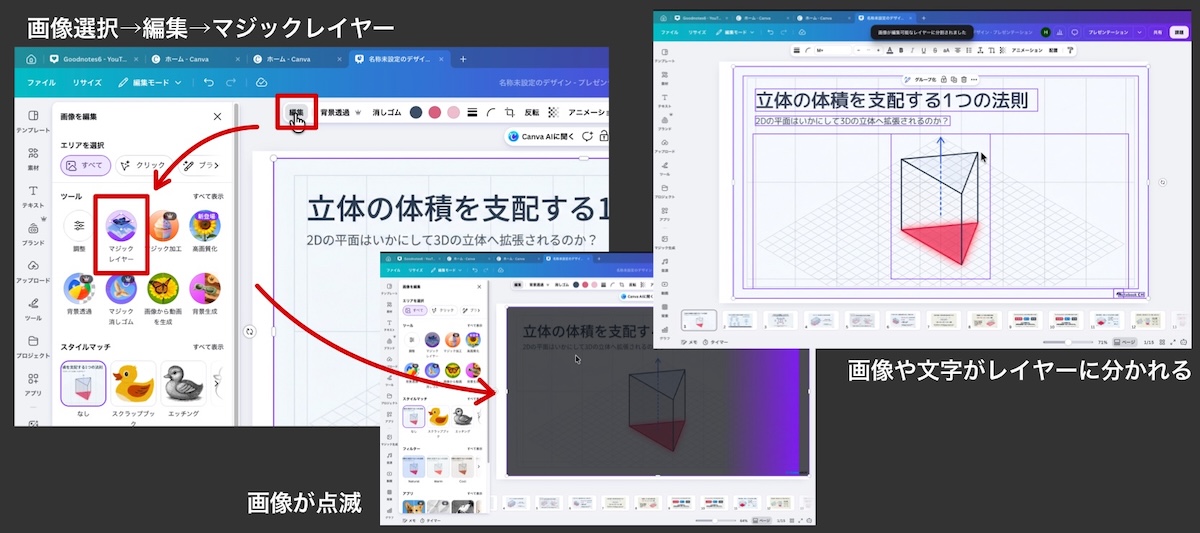The height and width of the screenshot is (533, 1200).
Task: Open 編集モード dropdown in left window
Action: [x=150, y=82]
